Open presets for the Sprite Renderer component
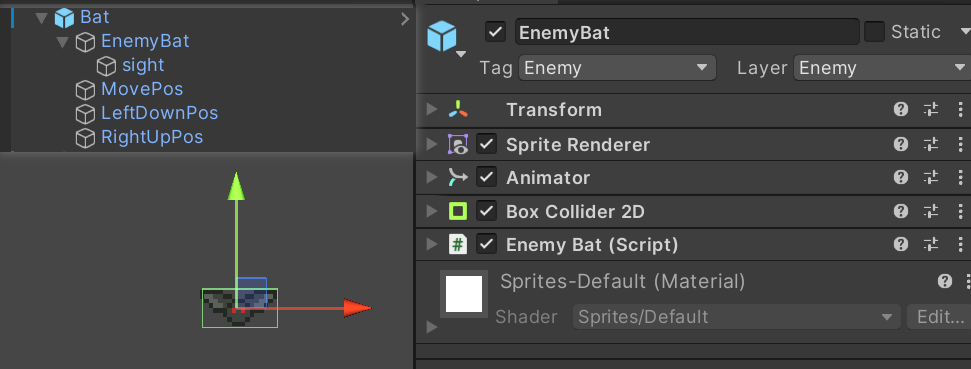This screenshot has height=369, width=971. 931,145
